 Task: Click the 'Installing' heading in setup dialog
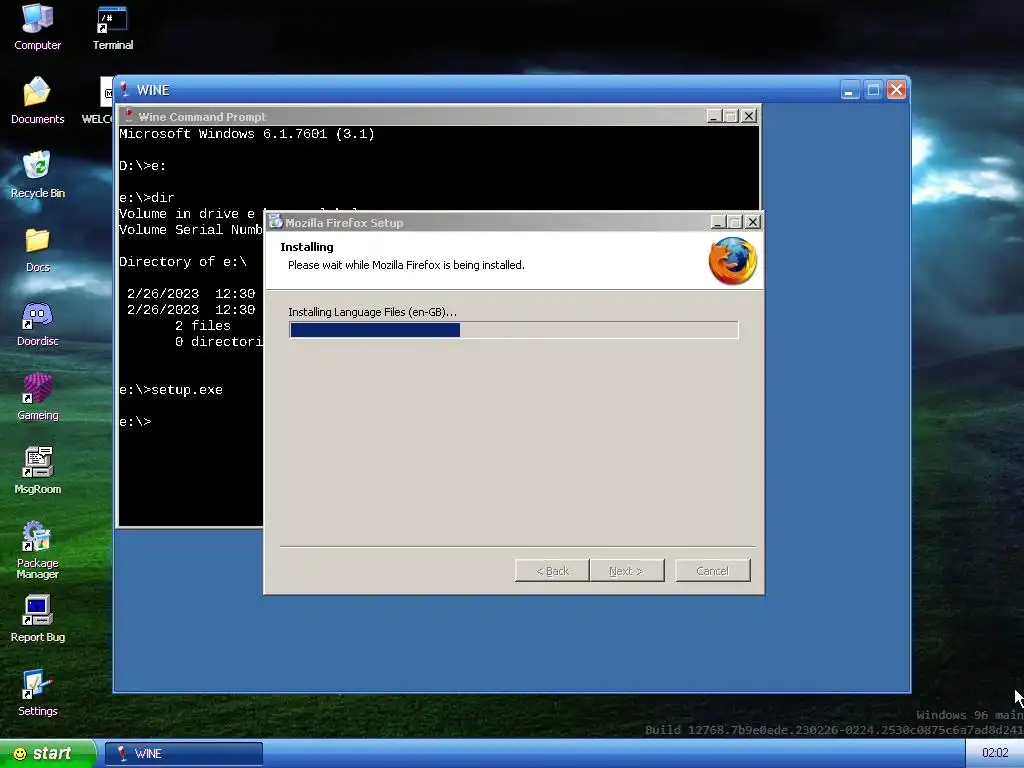pos(307,247)
